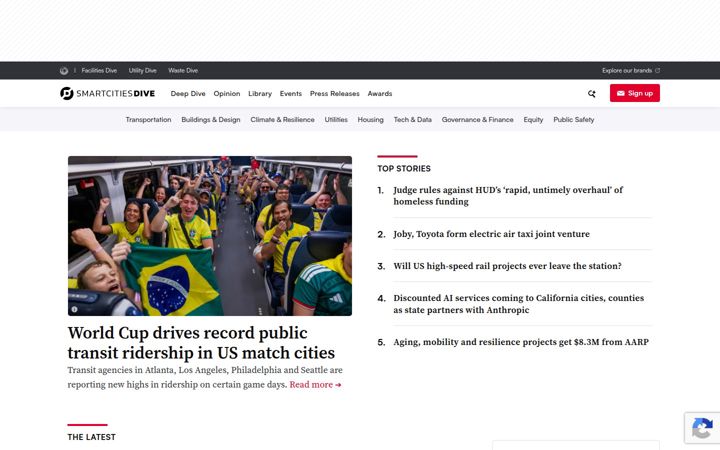Show the photo credit info icon
This screenshot has height=450, width=720.
[x=74, y=309]
